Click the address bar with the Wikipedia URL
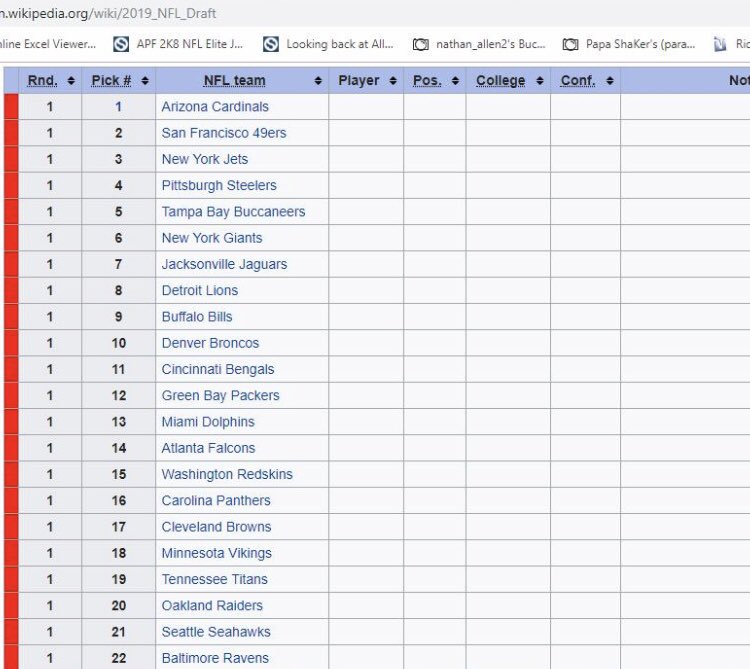 (108, 13)
